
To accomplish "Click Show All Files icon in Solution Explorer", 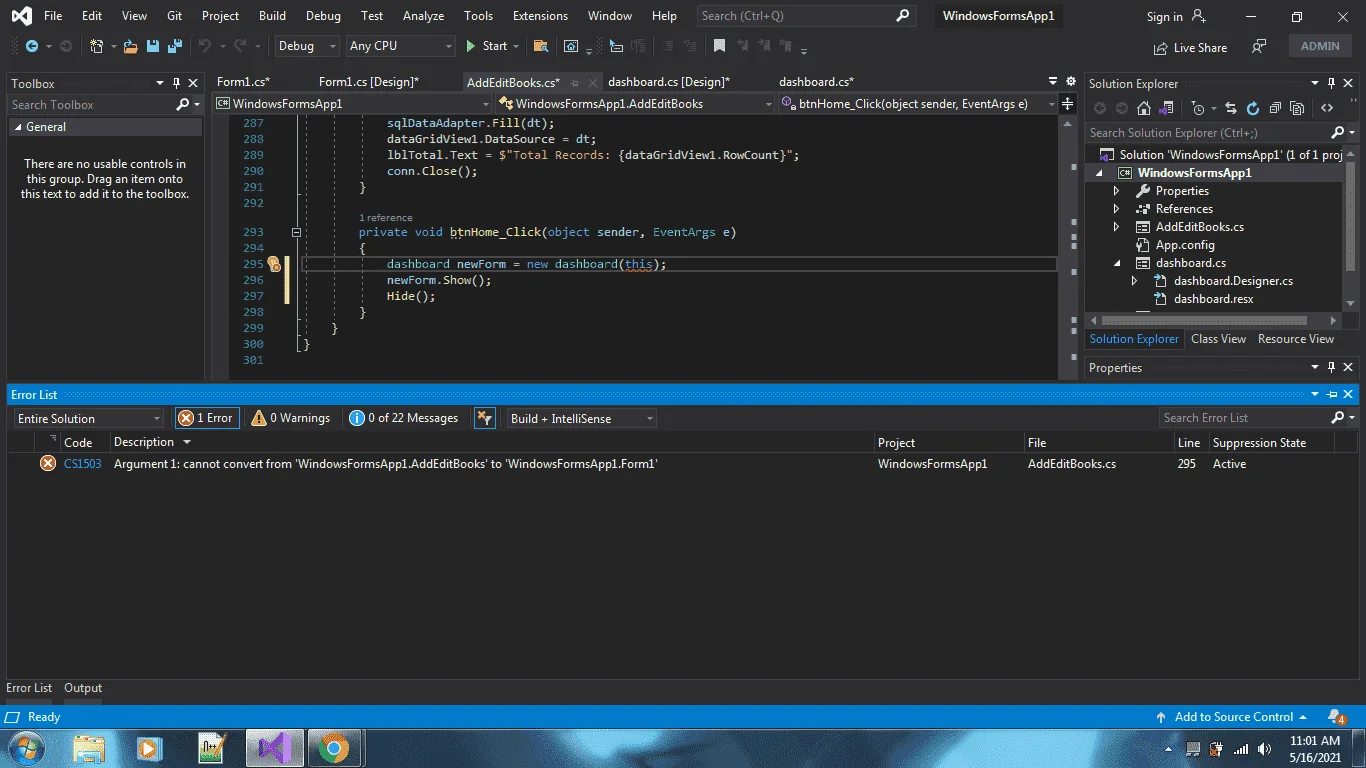I will pyautogui.click(x=1298, y=108).
